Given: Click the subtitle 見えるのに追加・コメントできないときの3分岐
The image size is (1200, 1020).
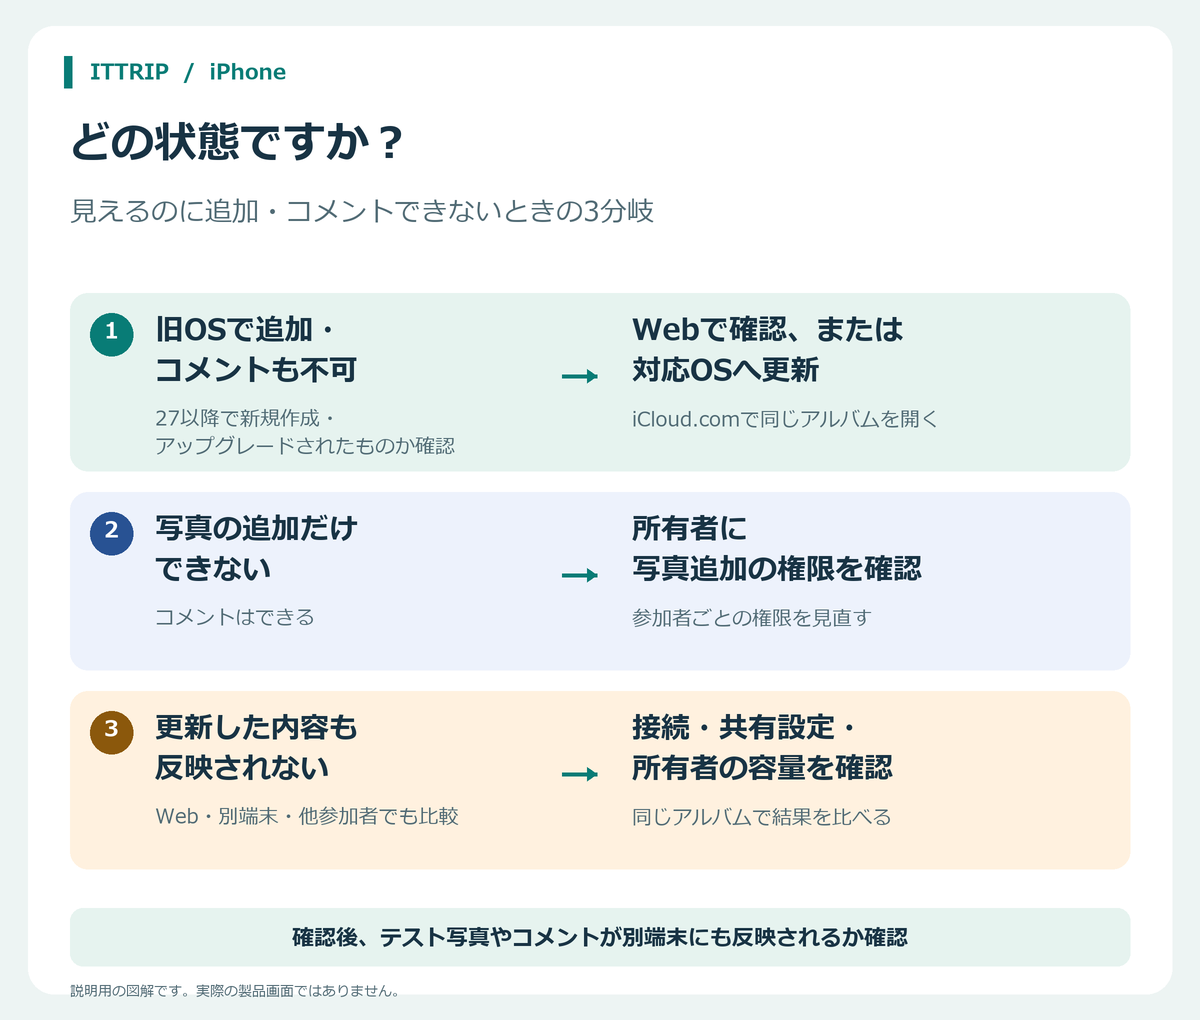Looking at the screenshot, I should (362, 211).
